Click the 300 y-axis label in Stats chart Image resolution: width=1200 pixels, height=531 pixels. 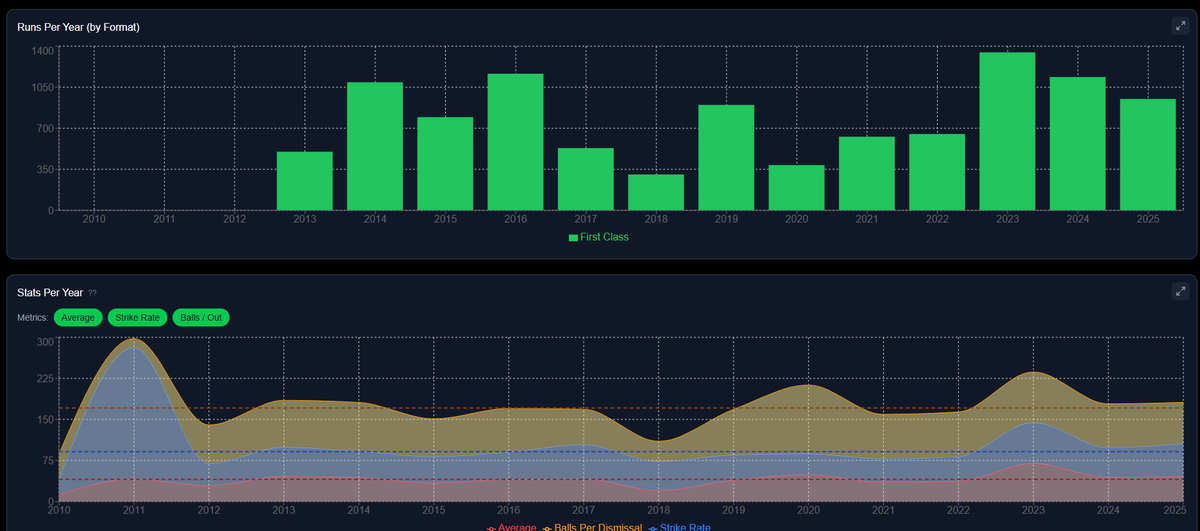45,342
